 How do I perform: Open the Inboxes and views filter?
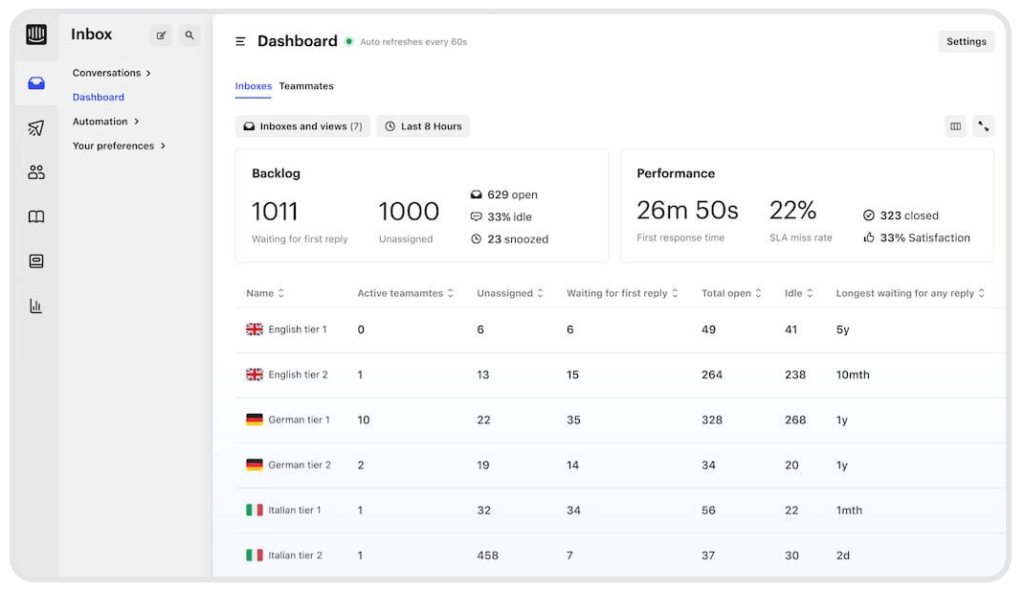pos(304,126)
